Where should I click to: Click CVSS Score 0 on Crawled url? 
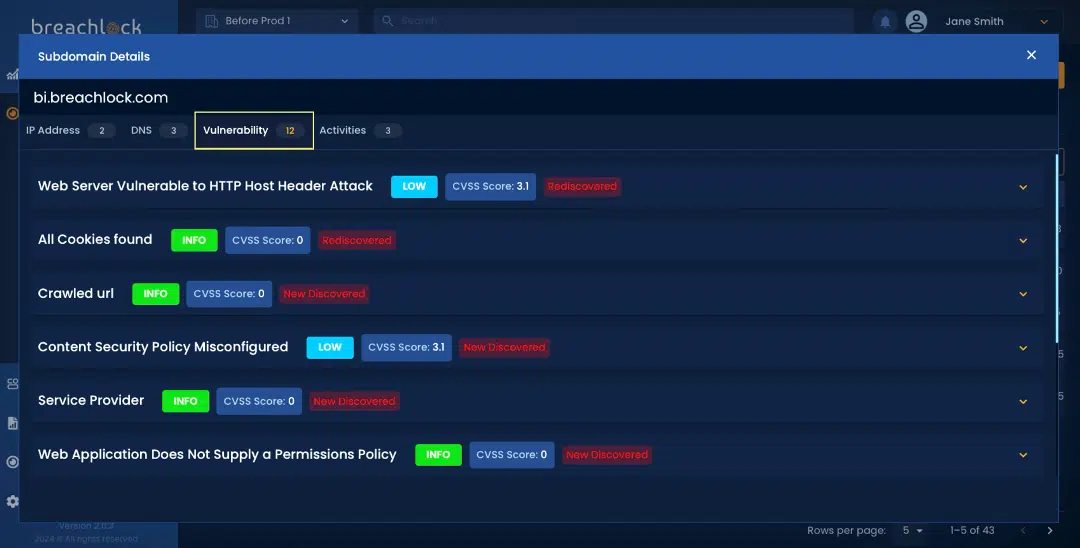click(229, 294)
